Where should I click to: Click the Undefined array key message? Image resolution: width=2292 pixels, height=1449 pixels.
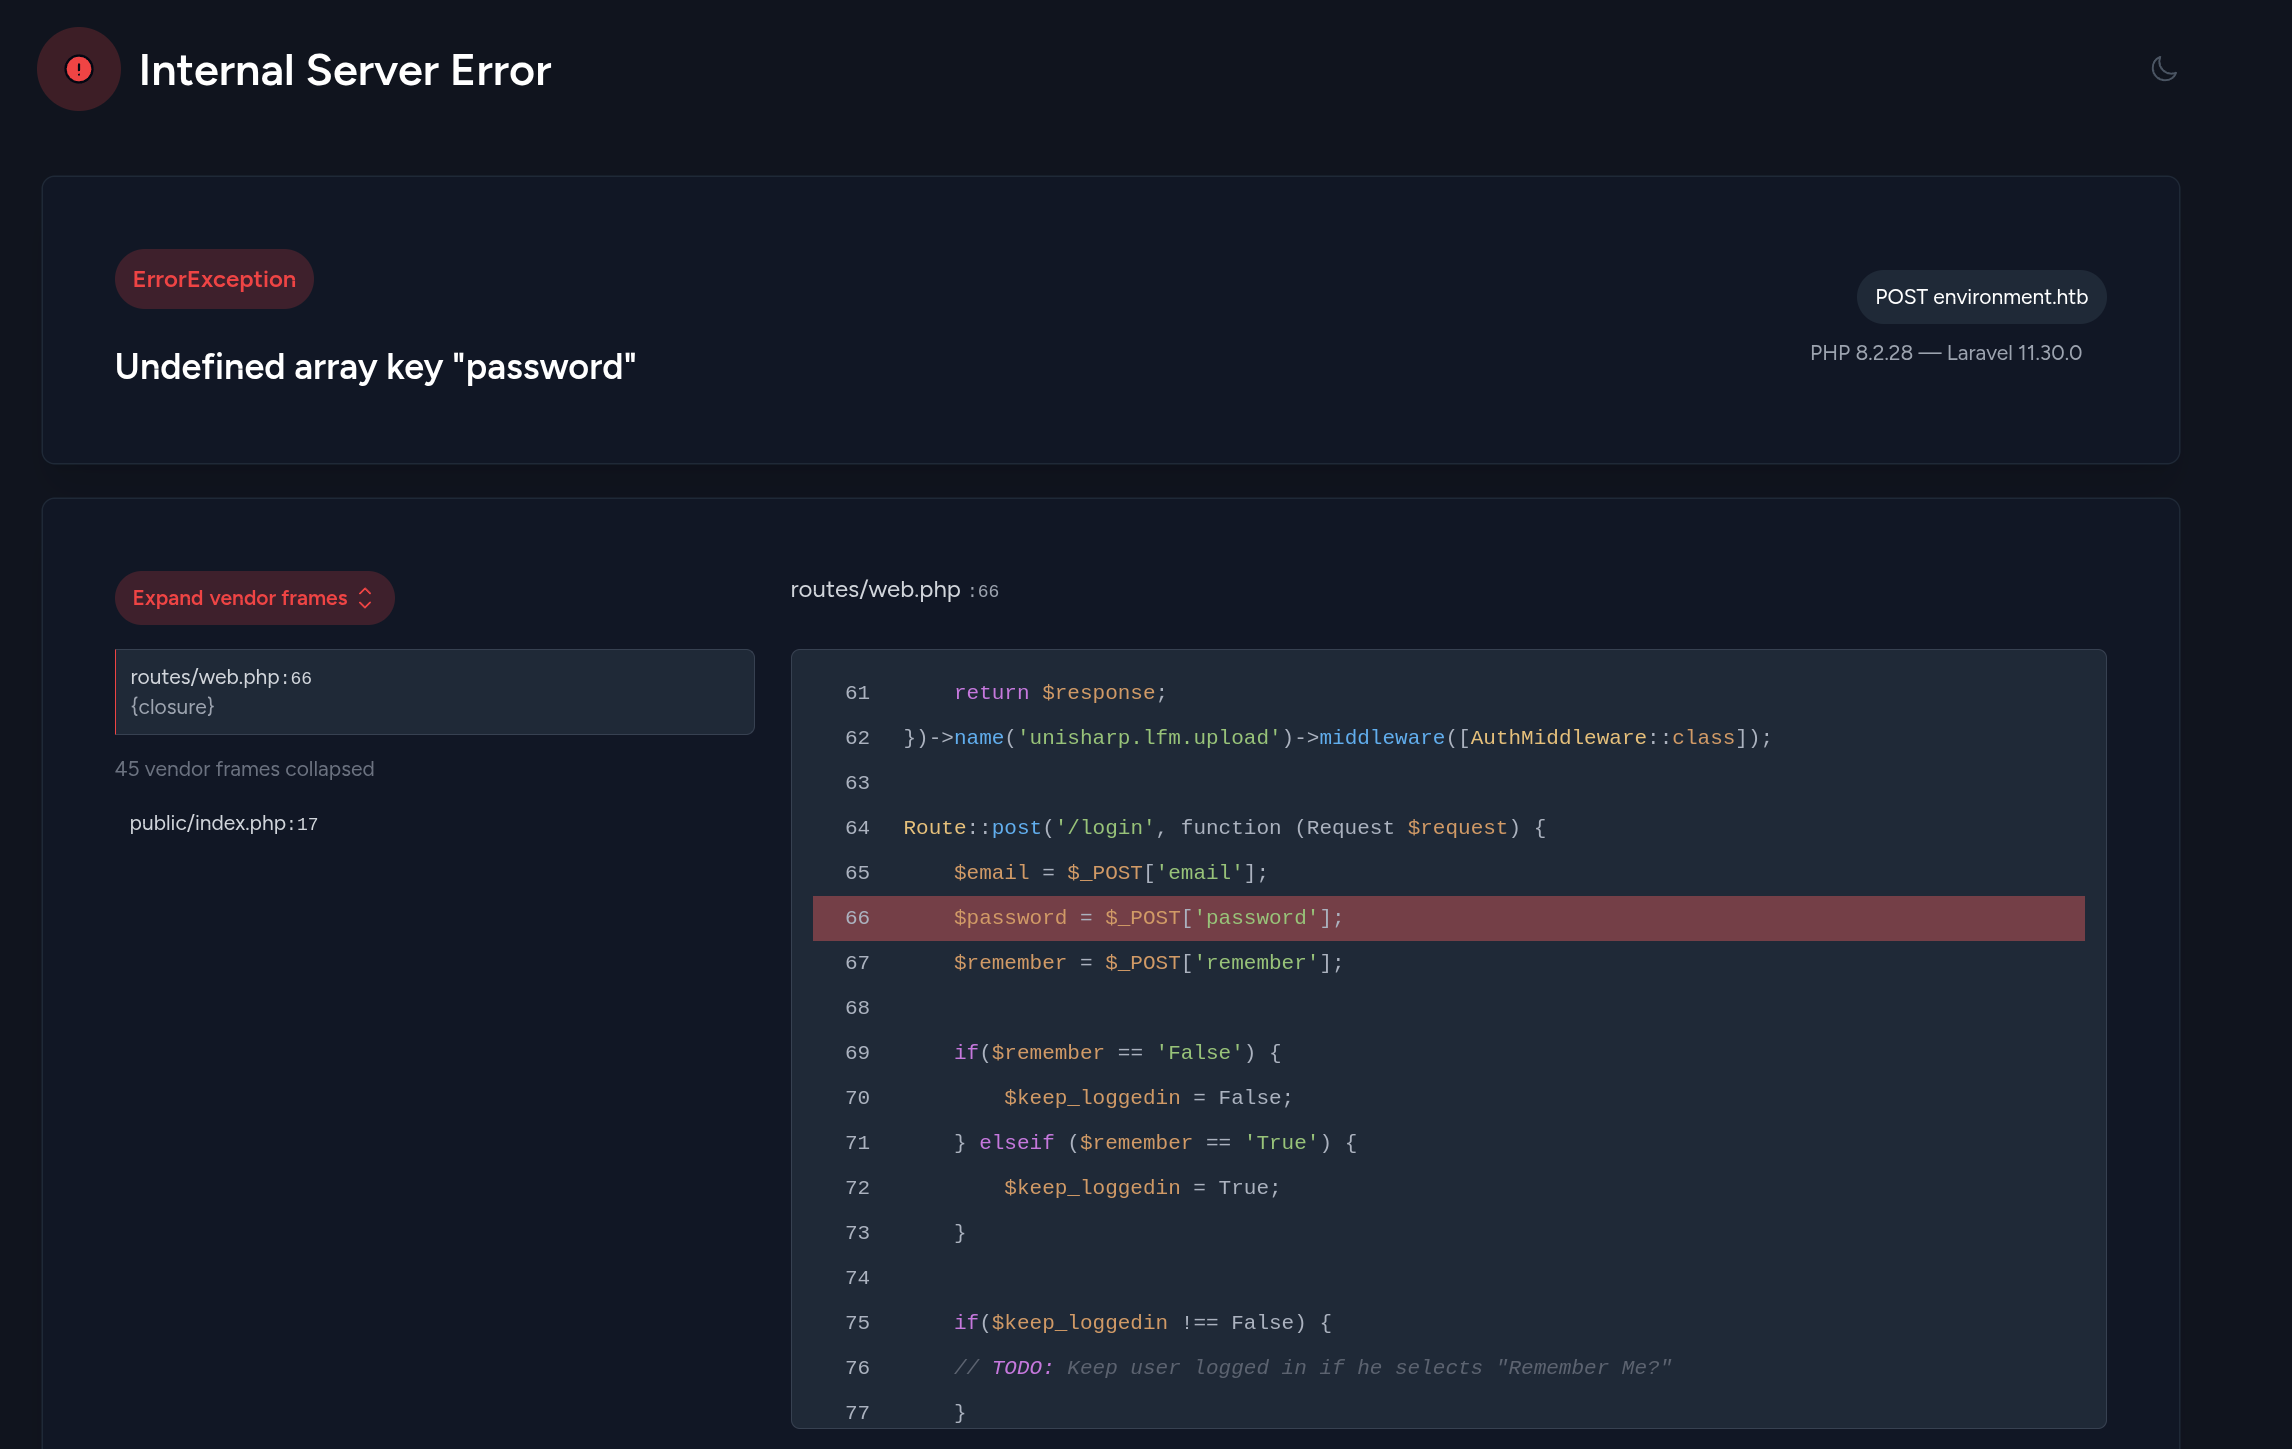pyautogui.click(x=375, y=367)
